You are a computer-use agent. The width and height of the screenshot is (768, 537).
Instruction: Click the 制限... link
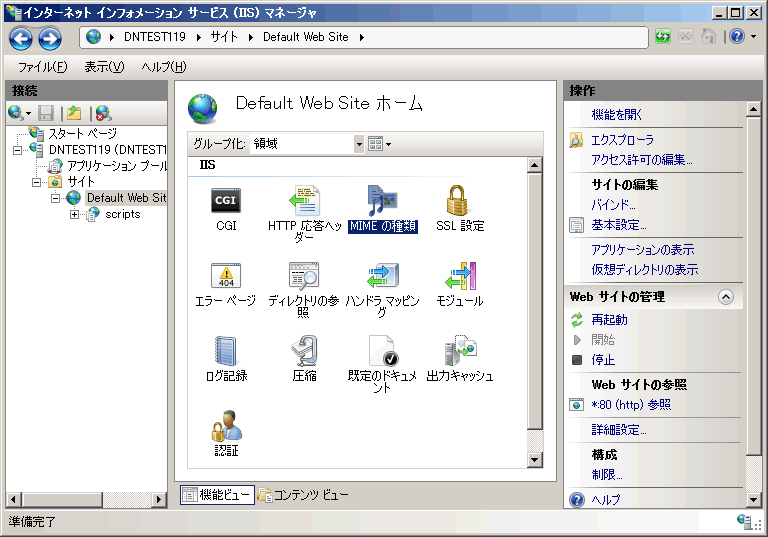[x=607, y=475]
